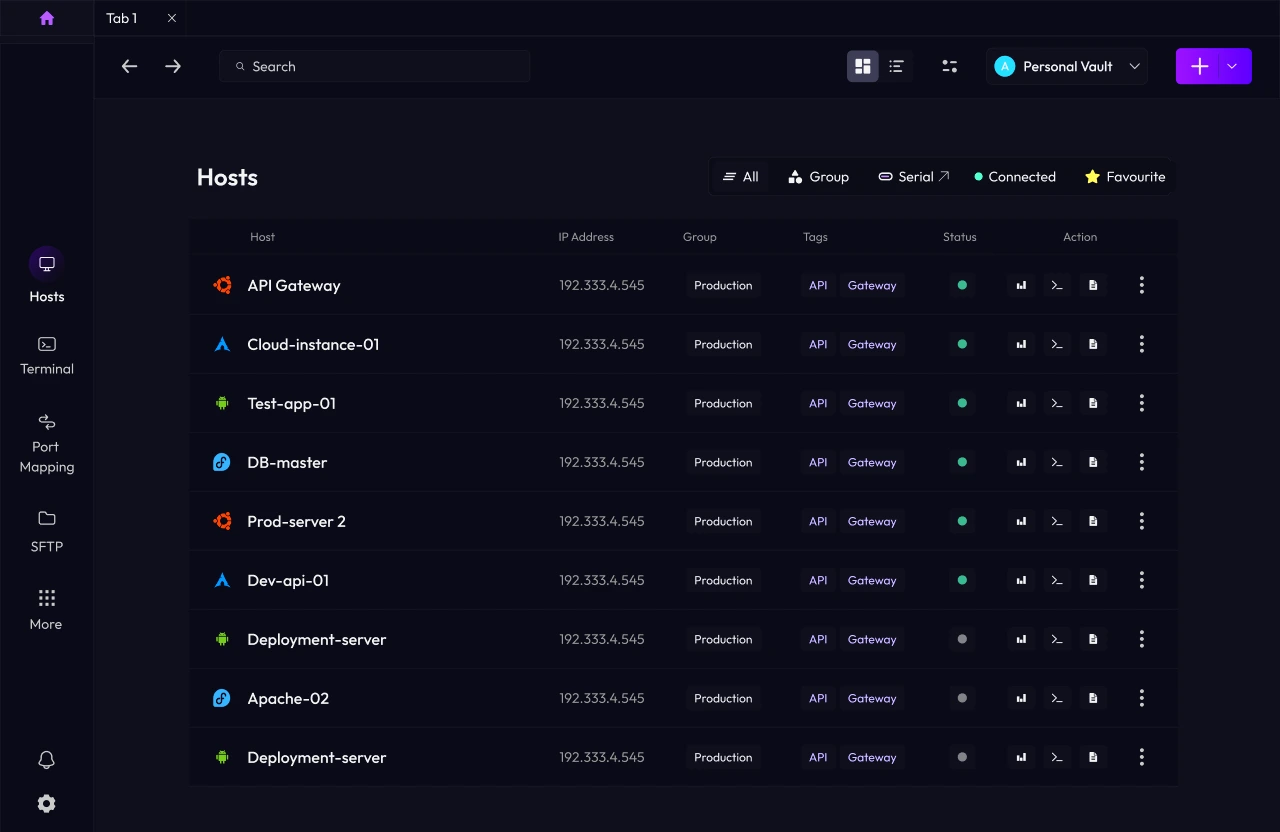Filter hosts by Favourite
This screenshot has height=832, width=1280.
(1125, 177)
